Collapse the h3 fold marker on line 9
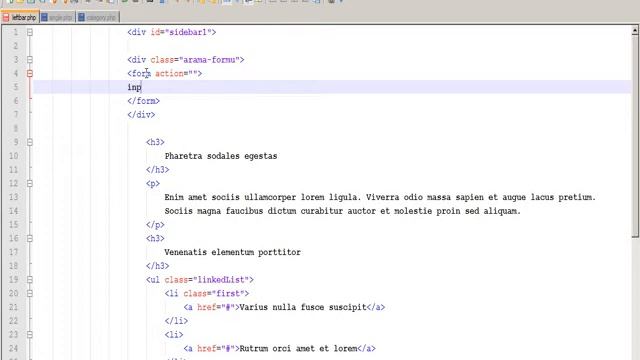The height and width of the screenshot is (360, 640). coord(30,142)
